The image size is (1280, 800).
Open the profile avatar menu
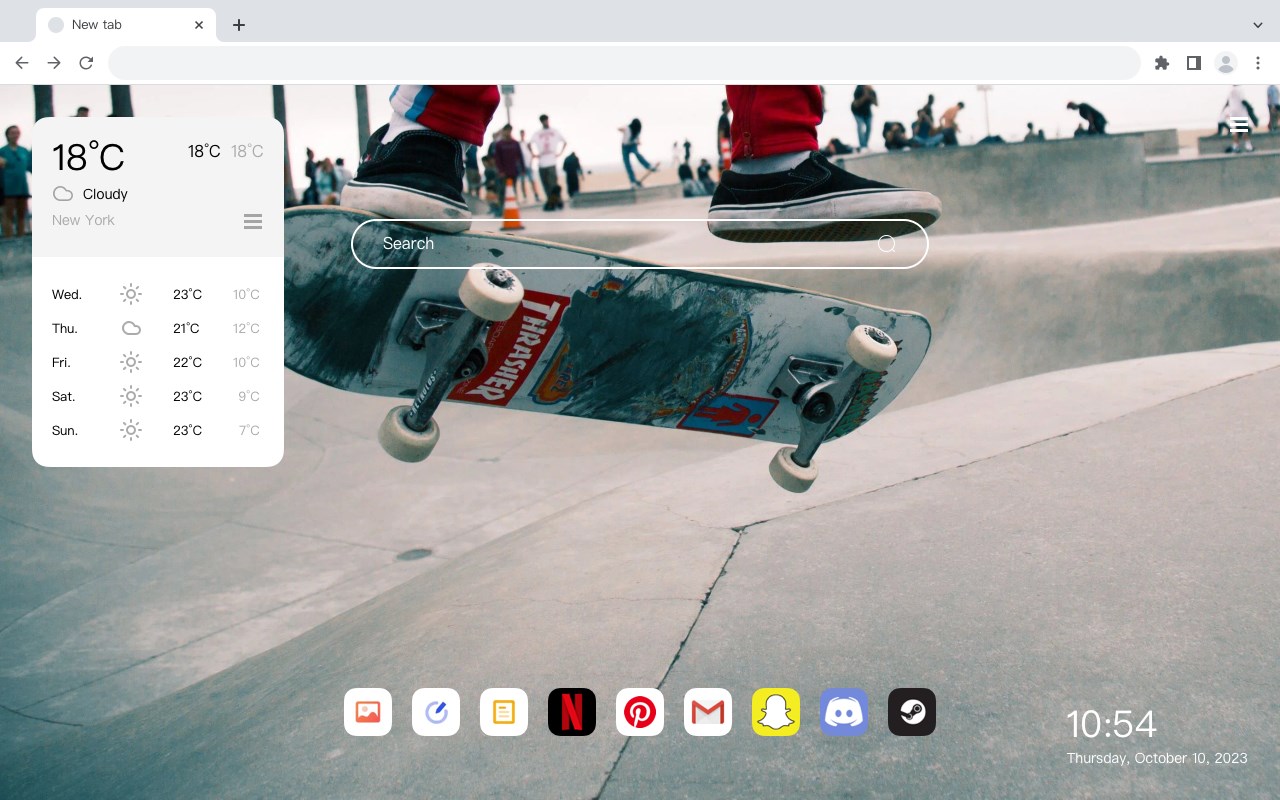(1226, 63)
